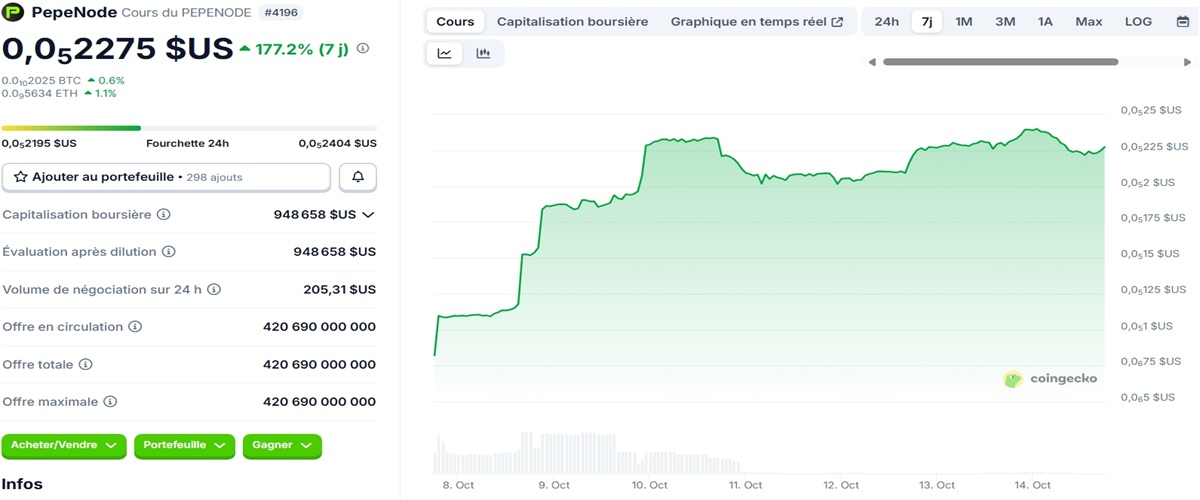Click info icon next to Capitalisation boursière
Viewport: 1200px width, 500px height.
pyautogui.click(x=164, y=215)
